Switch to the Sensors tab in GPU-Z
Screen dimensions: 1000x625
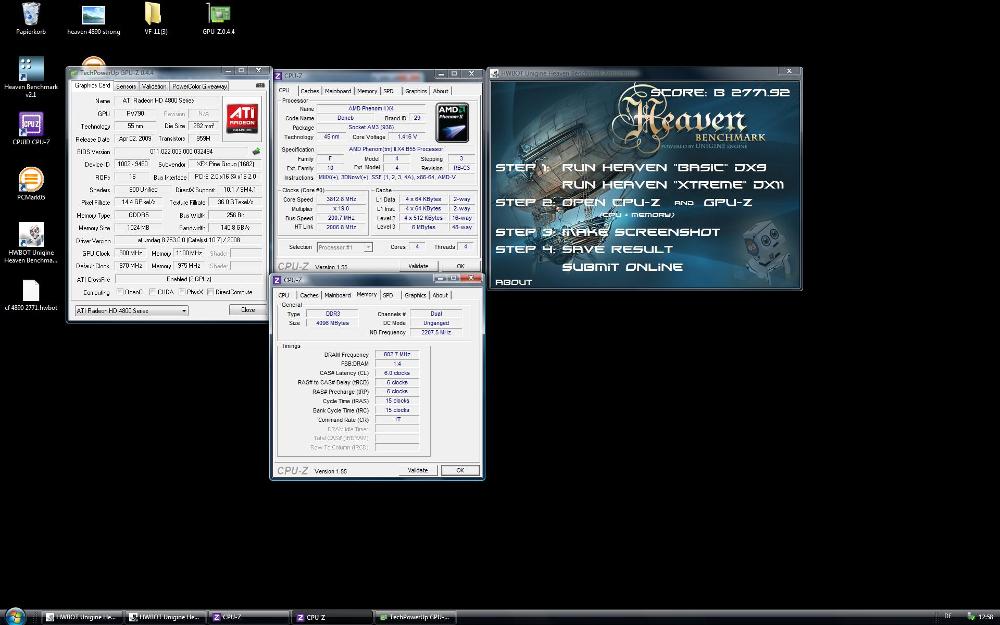(x=126, y=86)
